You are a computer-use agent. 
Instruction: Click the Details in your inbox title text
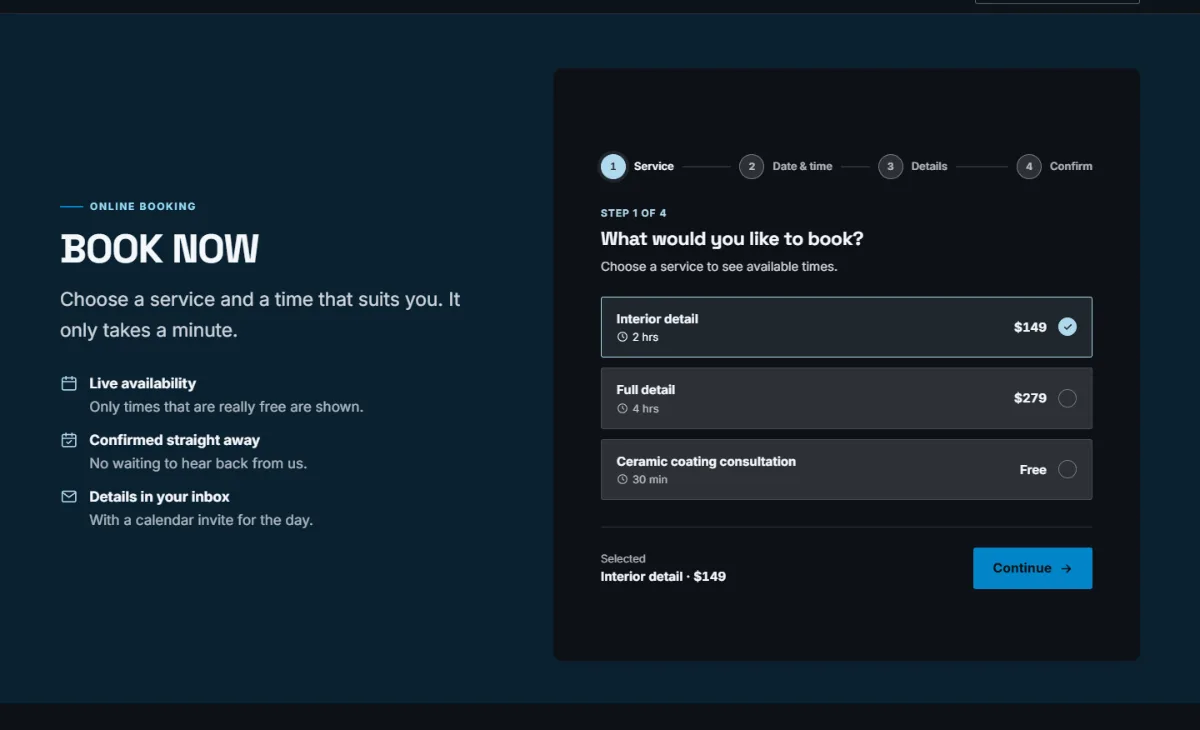click(x=159, y=496)
